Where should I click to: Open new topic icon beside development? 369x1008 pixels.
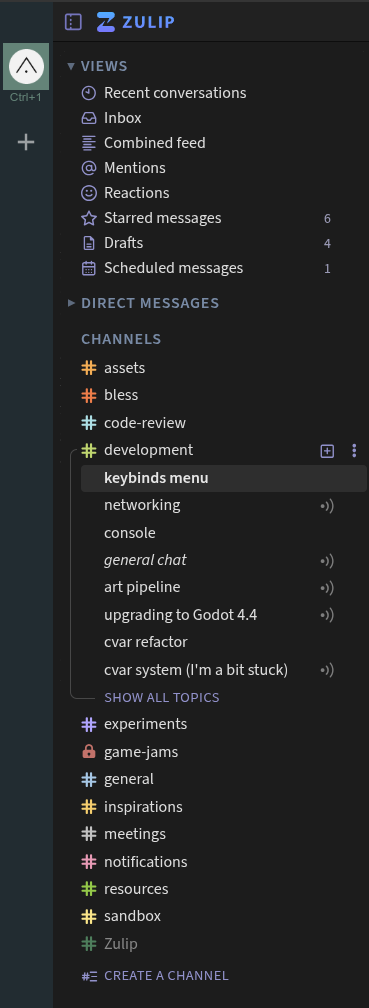[327, 451]
